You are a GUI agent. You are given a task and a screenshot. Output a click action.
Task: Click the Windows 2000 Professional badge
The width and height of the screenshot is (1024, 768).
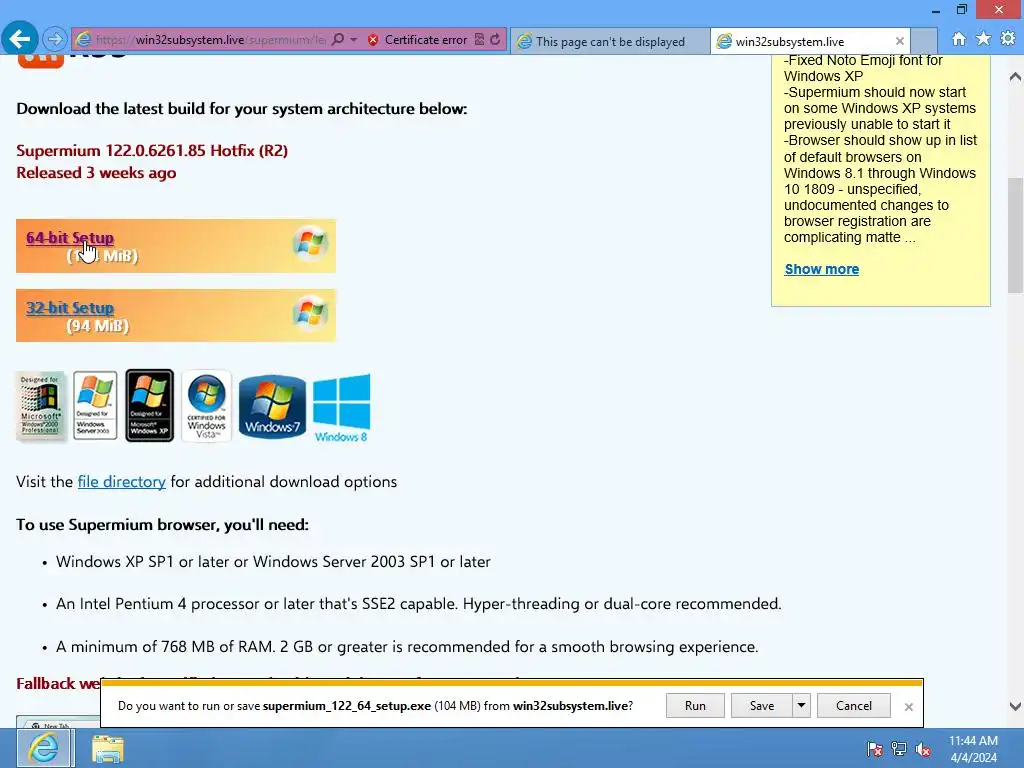click(x=40, y=406)
